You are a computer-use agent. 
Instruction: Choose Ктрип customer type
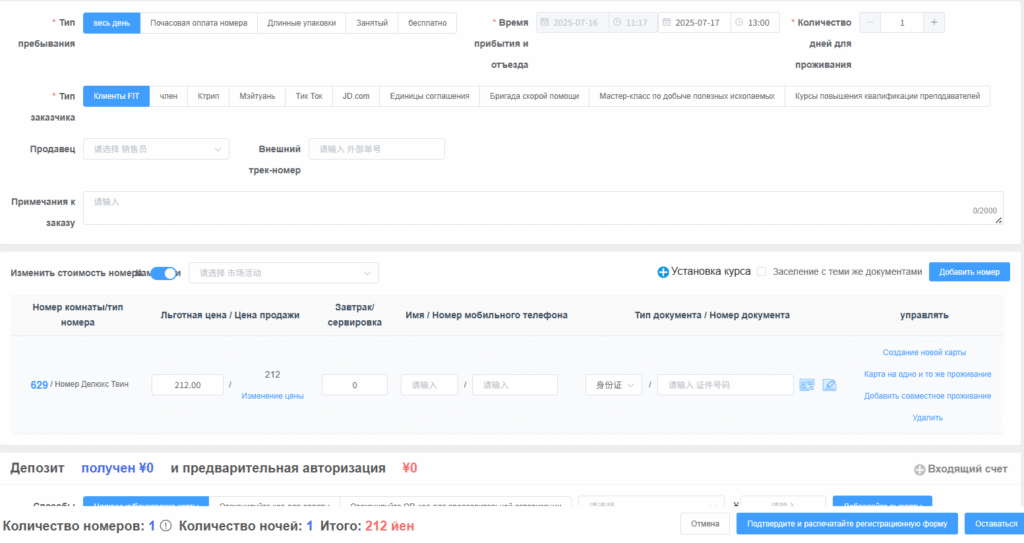[x=208, y=96]
